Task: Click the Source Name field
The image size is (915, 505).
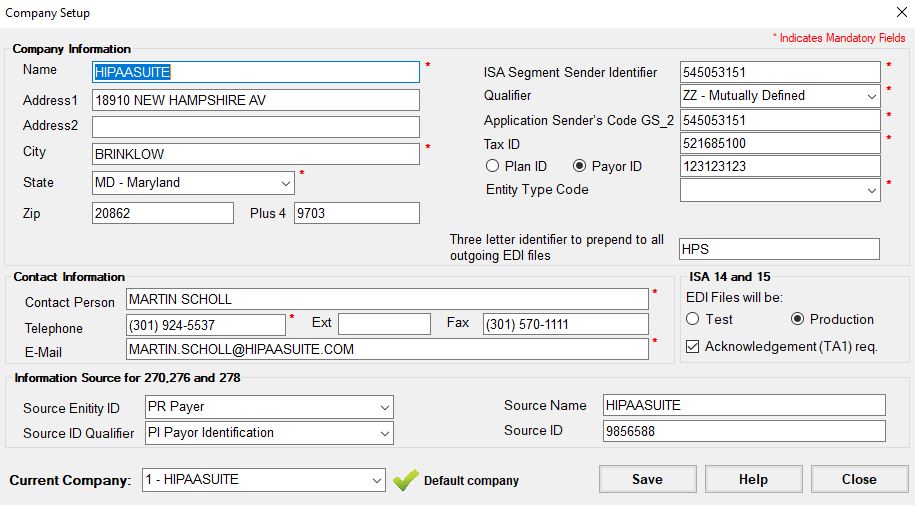Action: pos(744,405)
